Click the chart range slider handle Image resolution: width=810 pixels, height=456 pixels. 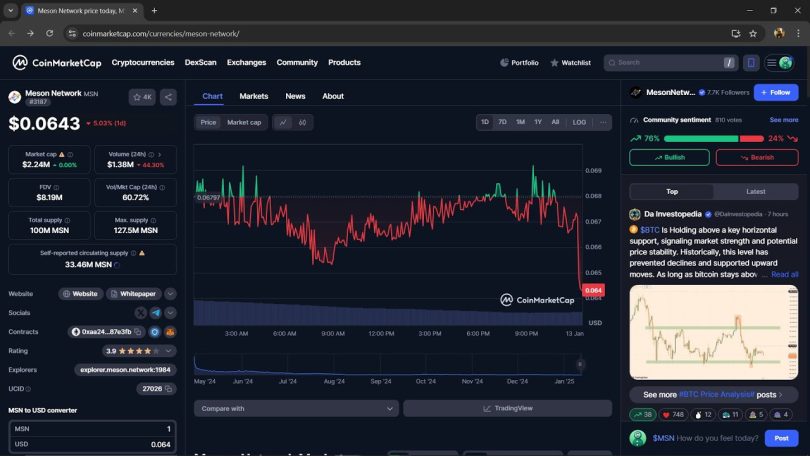point(580,365)
